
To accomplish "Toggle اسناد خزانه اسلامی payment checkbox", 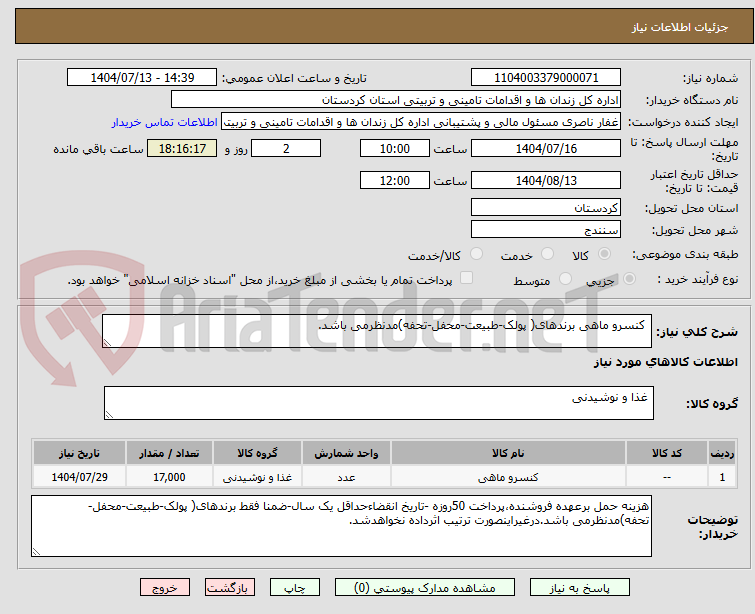I will tap(466, 278).
